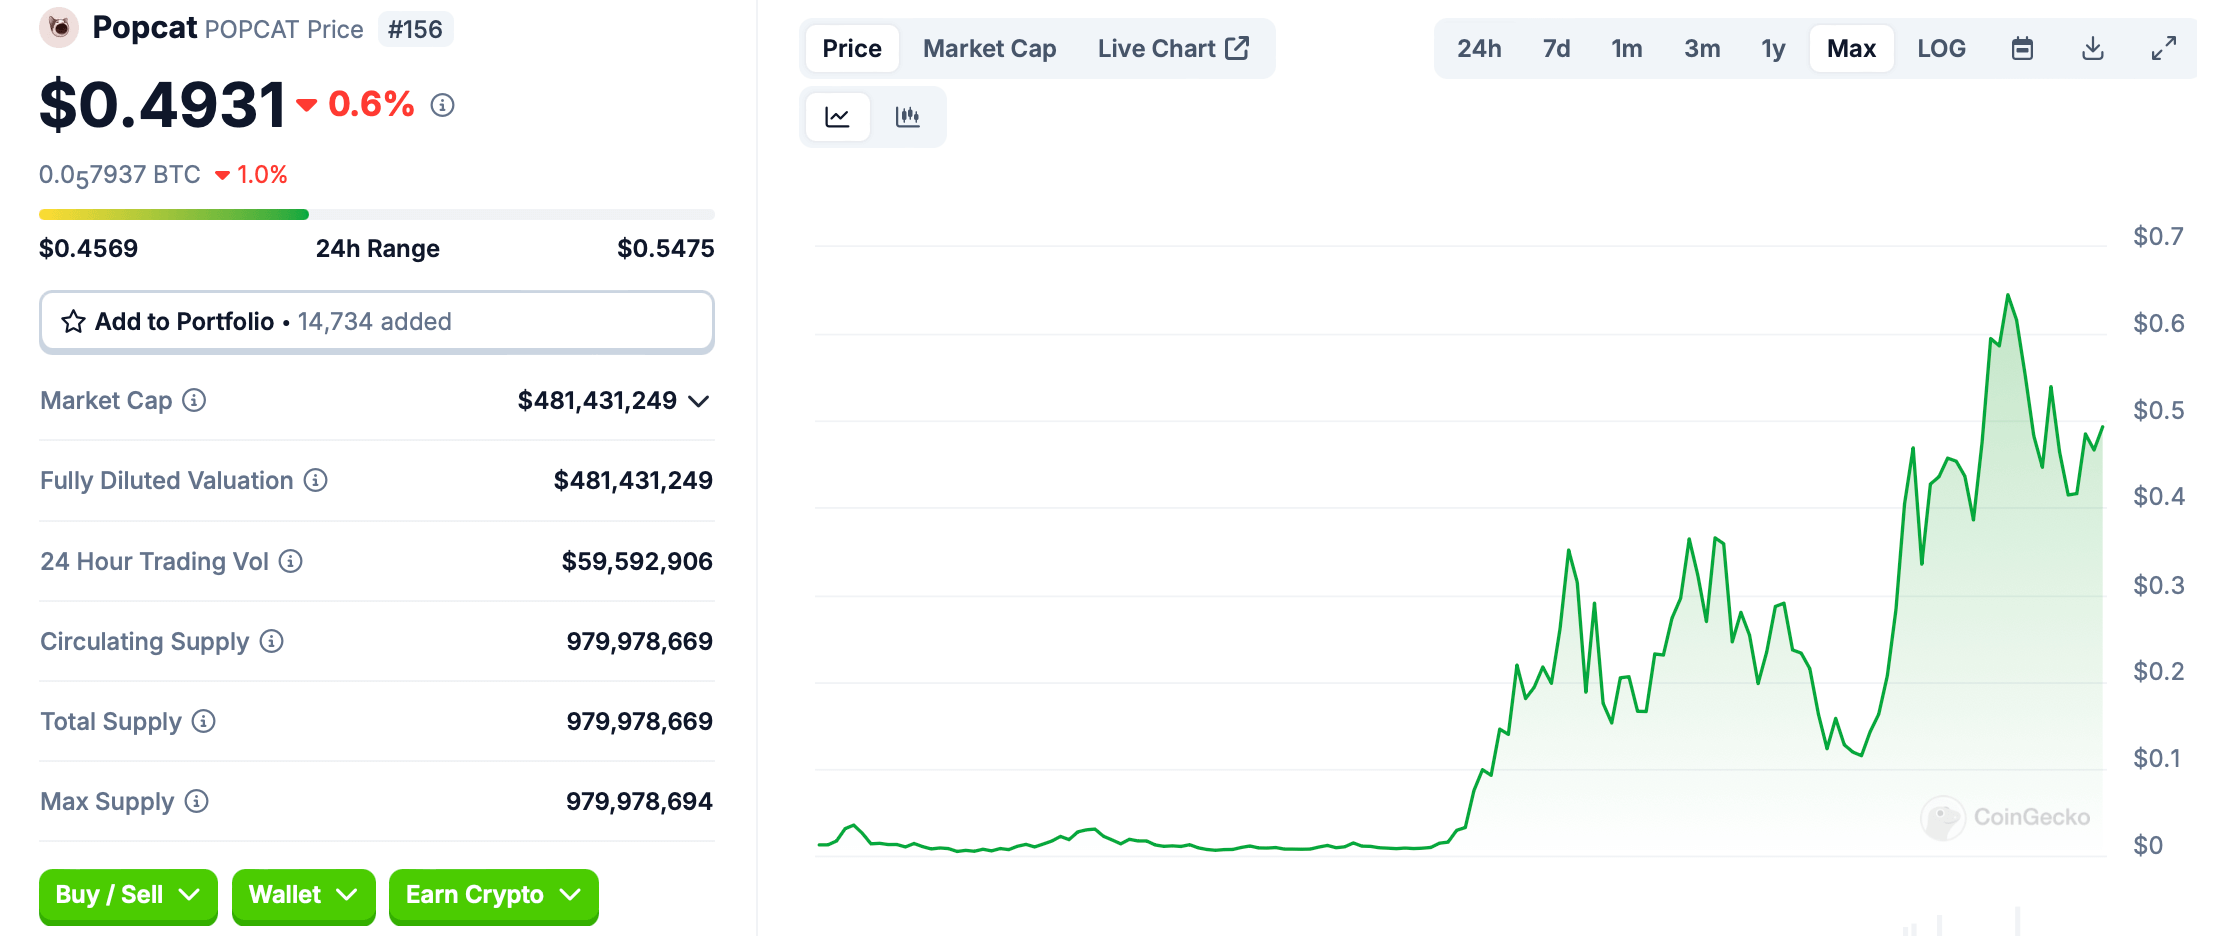Image resolution: width=2238 pixels, height=936 pixels.
Task: Click the Circulating Supply 979,978,669 value
Action: coord(640,641)
